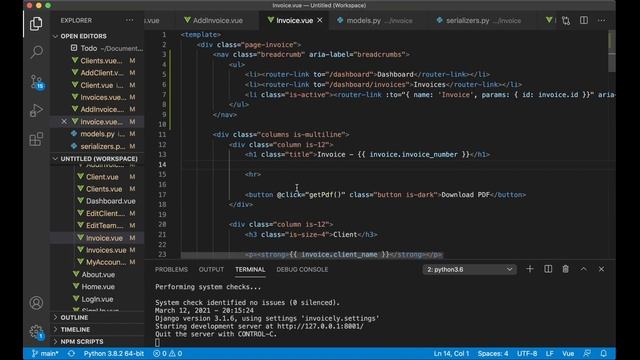This screenshot has height=360, width=640.
Task: Open the Output panel tab
Action: tap(211, 269)
